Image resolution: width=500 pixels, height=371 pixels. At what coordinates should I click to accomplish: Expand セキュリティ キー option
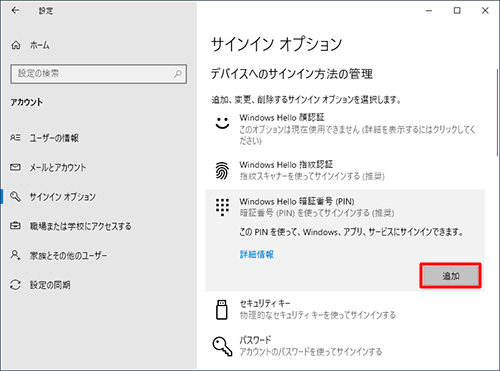pos(345,309)
